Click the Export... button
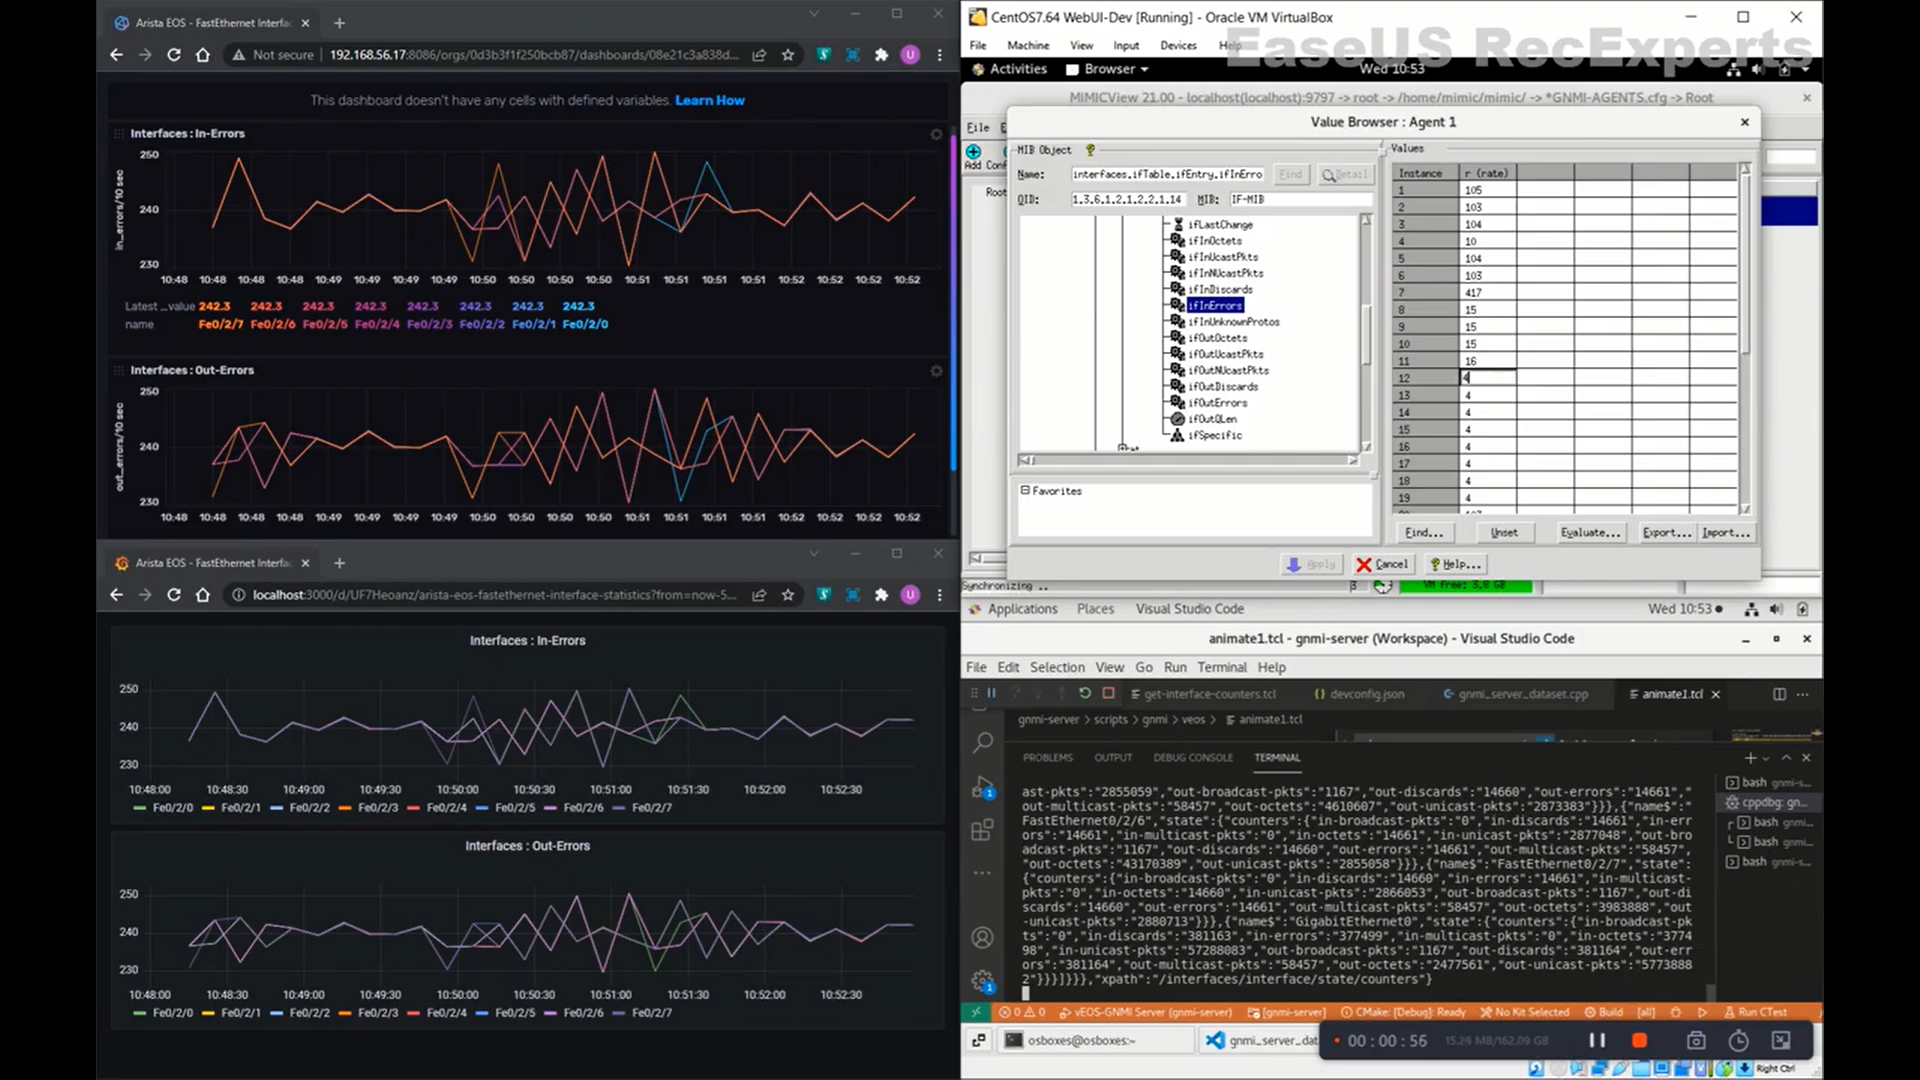Viewport: 1920px width, 1080px height. tap(1666, 533)
